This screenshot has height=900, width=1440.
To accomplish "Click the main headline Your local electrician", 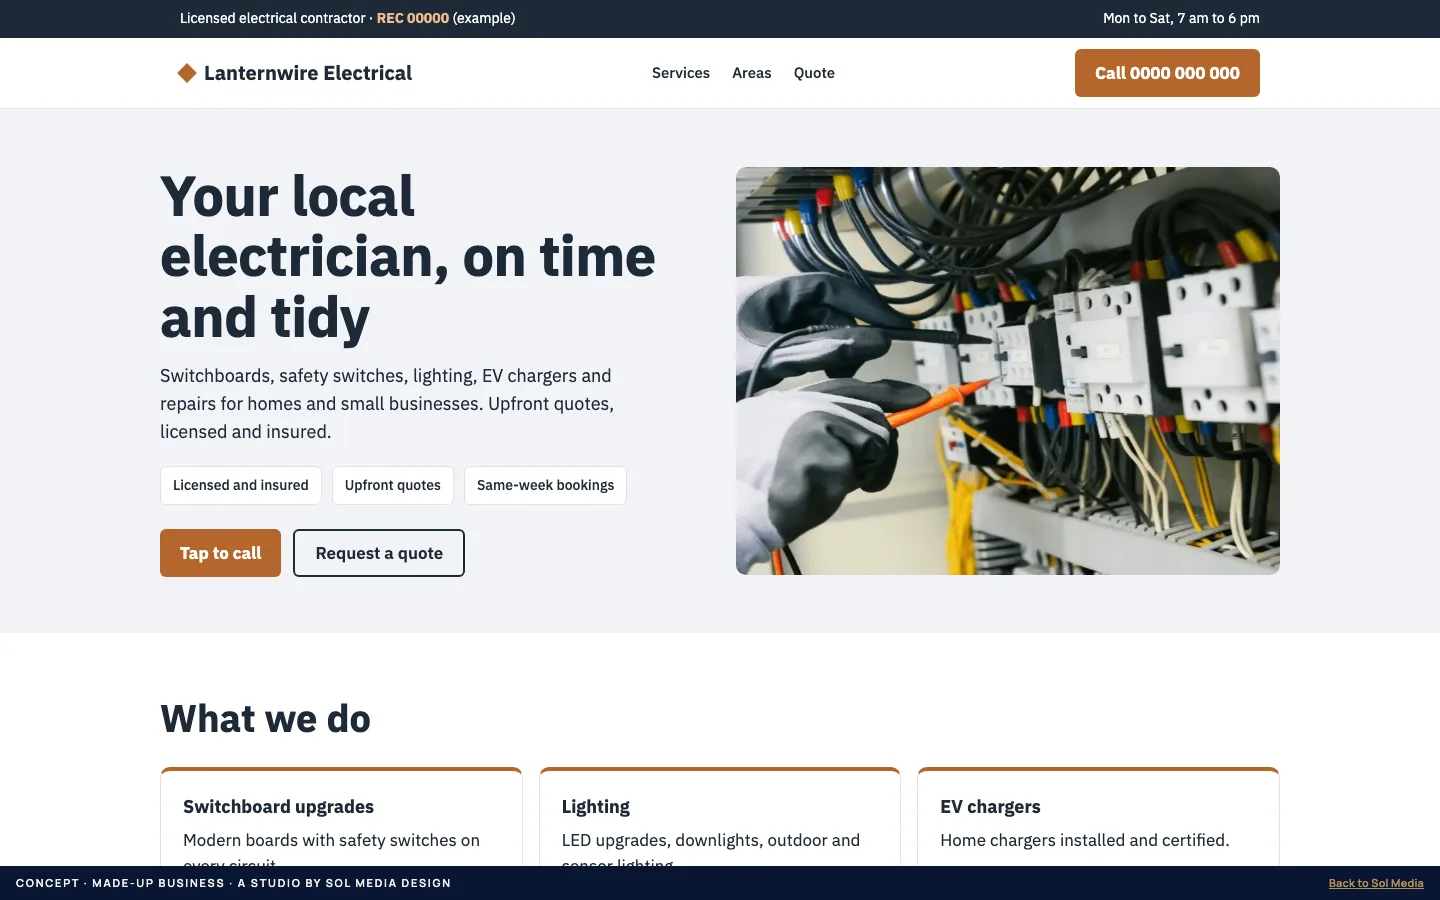I will click(x=408, y=257).
